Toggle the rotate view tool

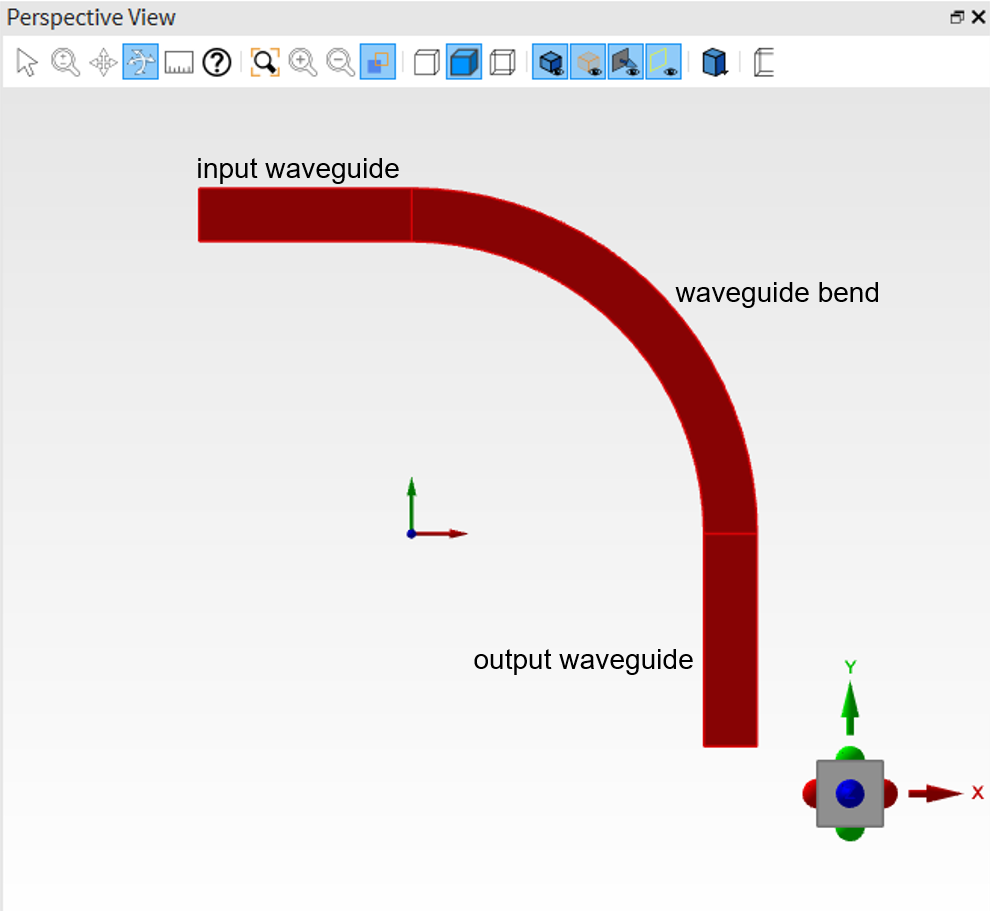click(x=140, y=62)
